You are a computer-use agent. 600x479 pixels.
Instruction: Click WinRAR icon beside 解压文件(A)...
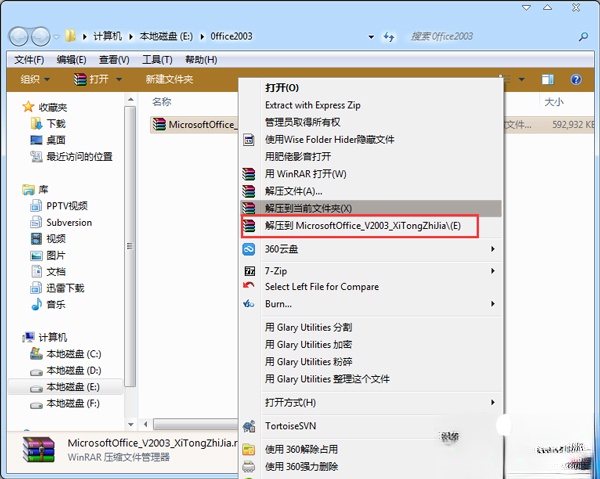(249, 191)
